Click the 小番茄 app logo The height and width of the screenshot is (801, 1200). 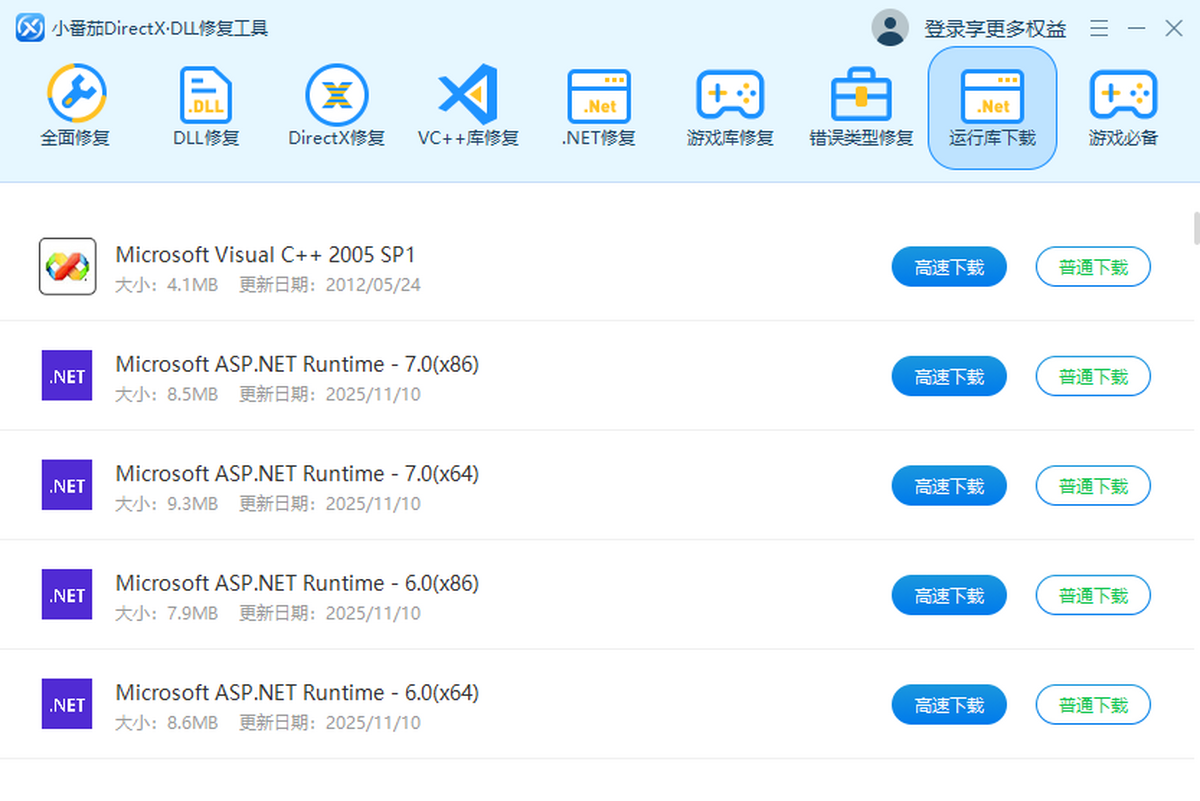[29, 28]
